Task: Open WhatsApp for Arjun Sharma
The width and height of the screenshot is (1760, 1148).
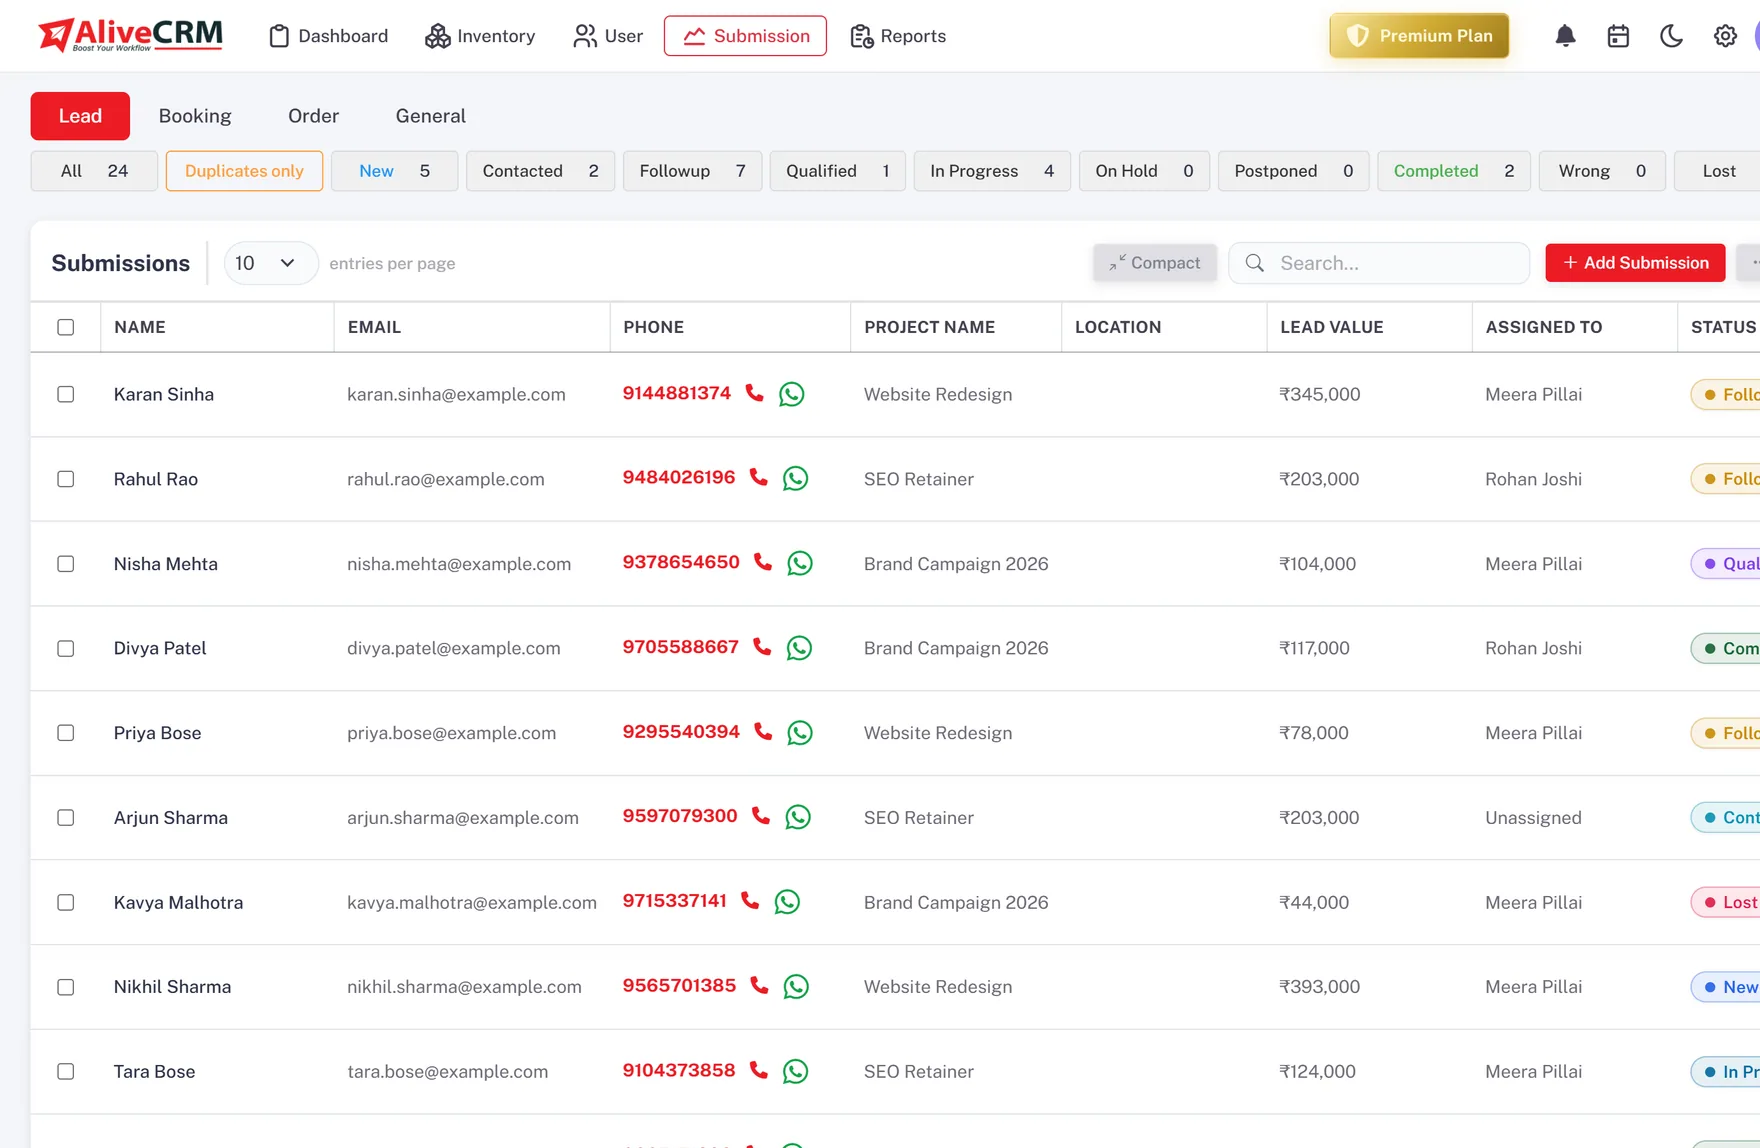Action: coord(798,817)
